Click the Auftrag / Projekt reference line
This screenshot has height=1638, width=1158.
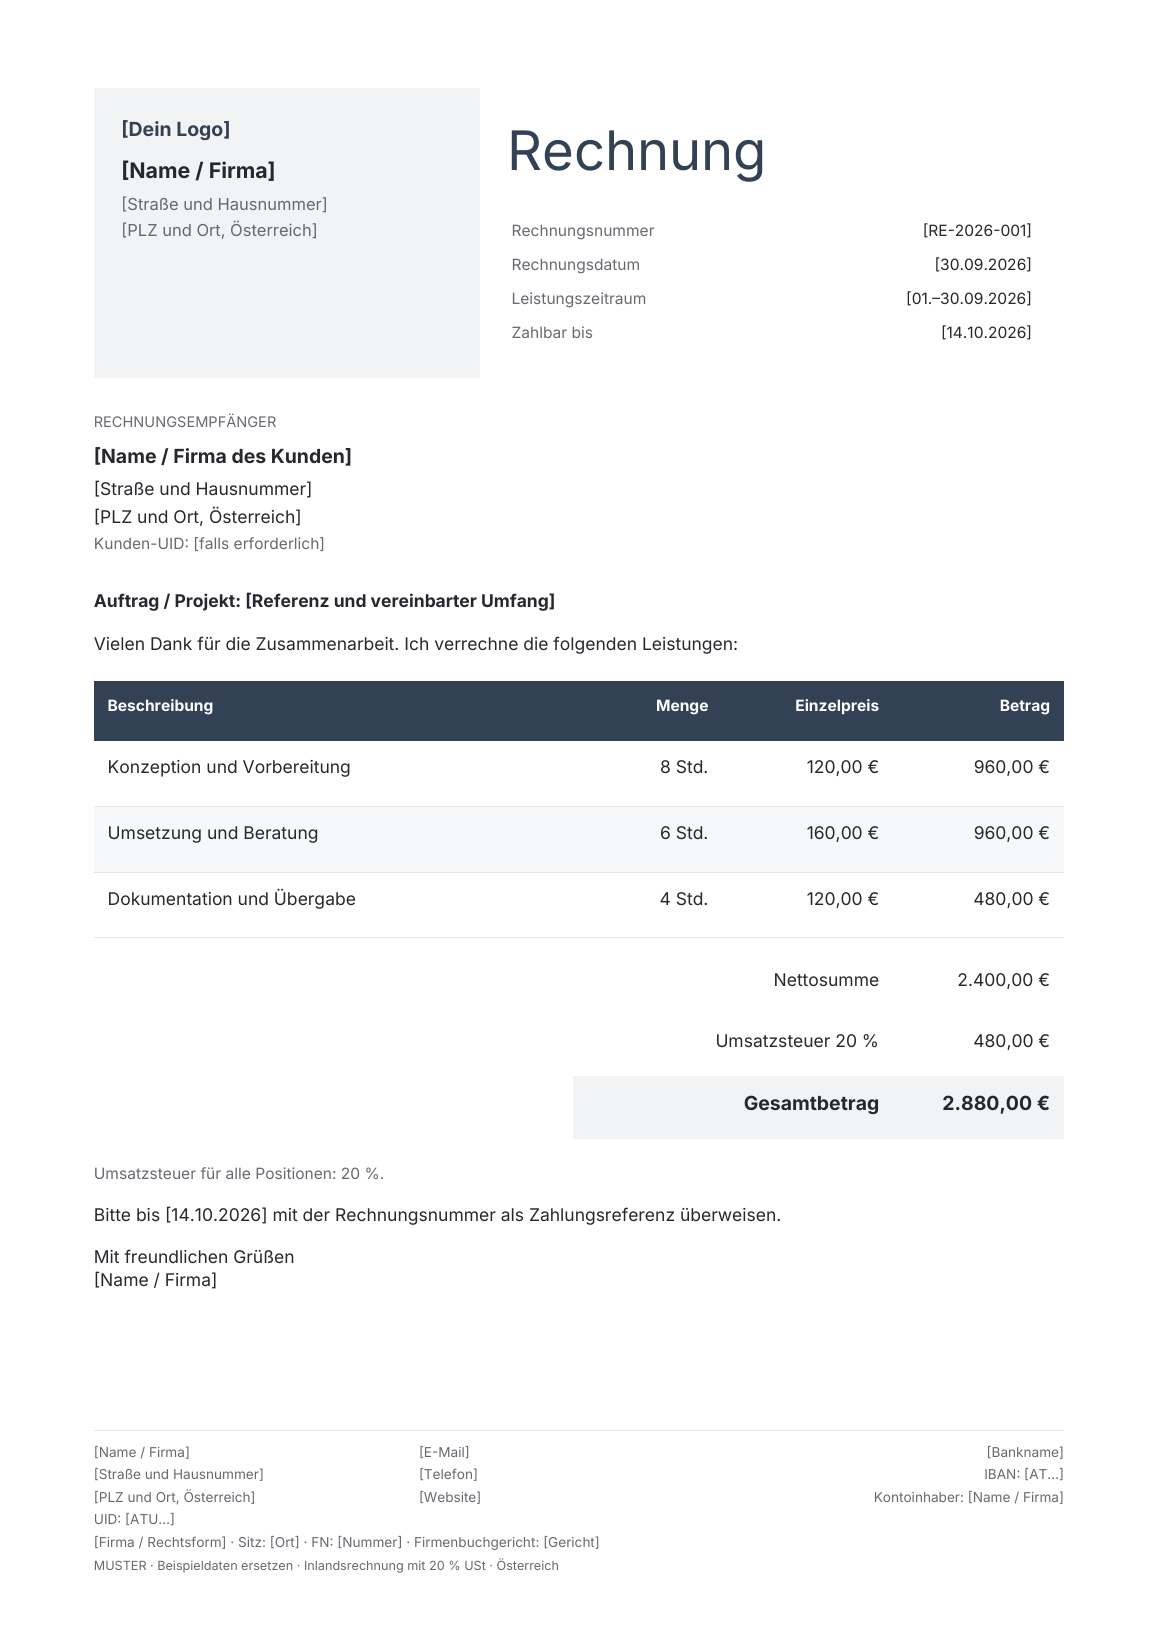coord(324,601)
